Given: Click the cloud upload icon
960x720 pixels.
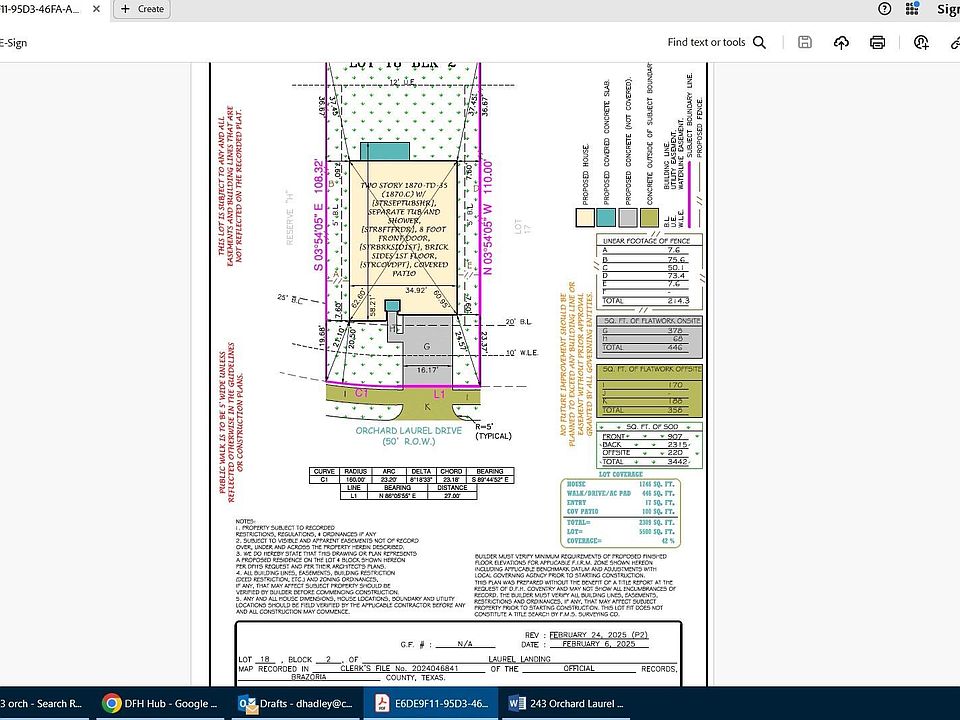Looking at the screenshot, I should click(x=841, y=42).
